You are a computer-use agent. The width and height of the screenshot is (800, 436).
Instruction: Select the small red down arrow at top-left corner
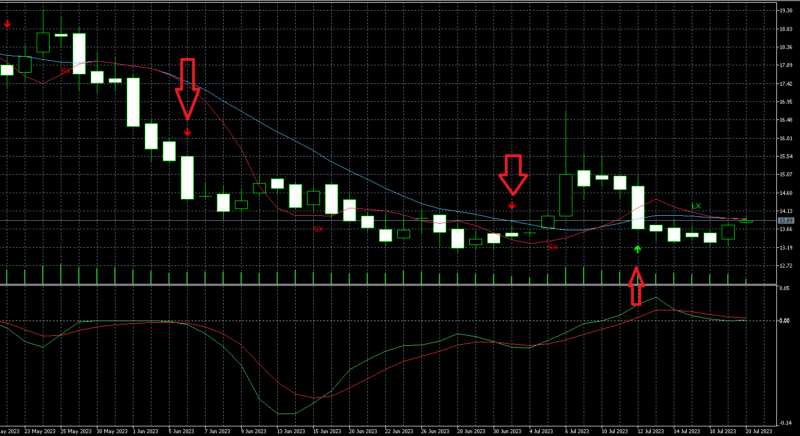tap(8, 24)
